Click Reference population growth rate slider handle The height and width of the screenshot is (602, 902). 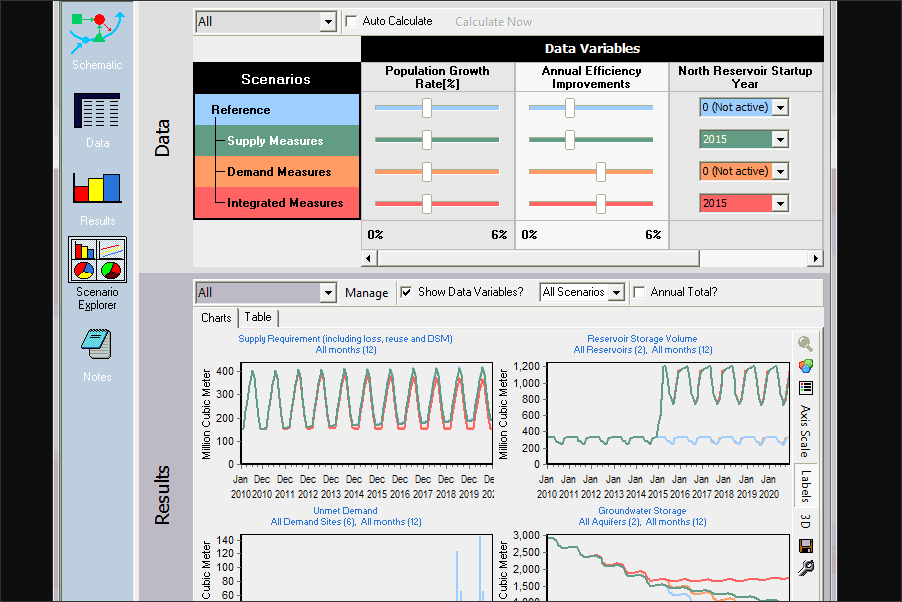(427, 108)
